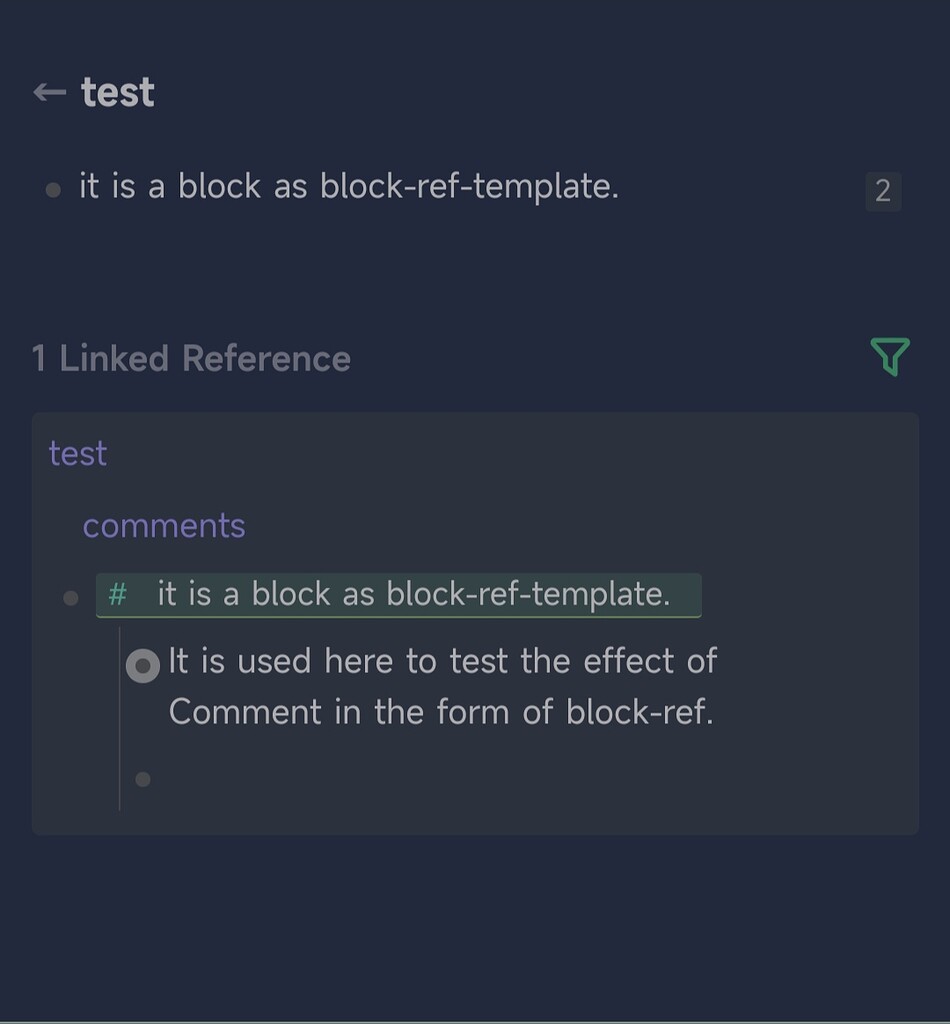
Task: Click bullet beside the # block reference
Action: pyautogui.click(x=71, y=598)
